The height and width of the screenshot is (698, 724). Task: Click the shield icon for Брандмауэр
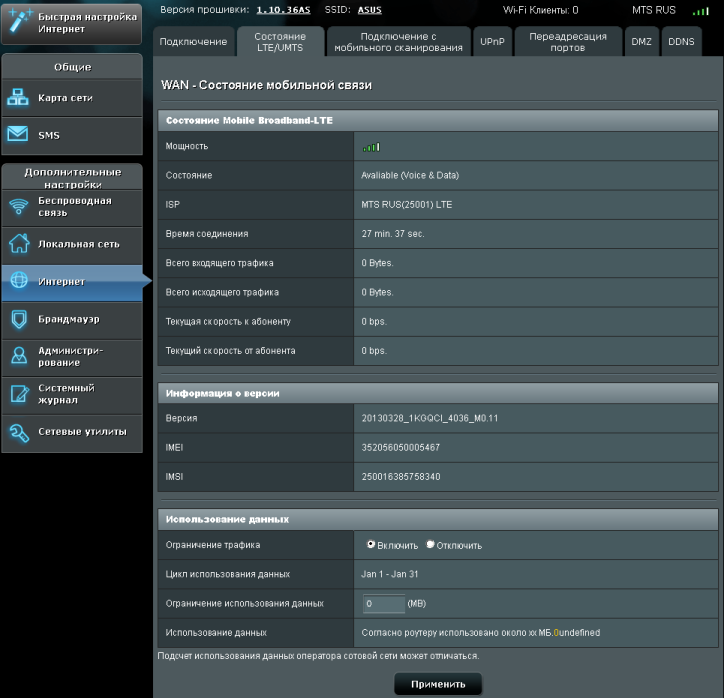(x=19, y=319)
